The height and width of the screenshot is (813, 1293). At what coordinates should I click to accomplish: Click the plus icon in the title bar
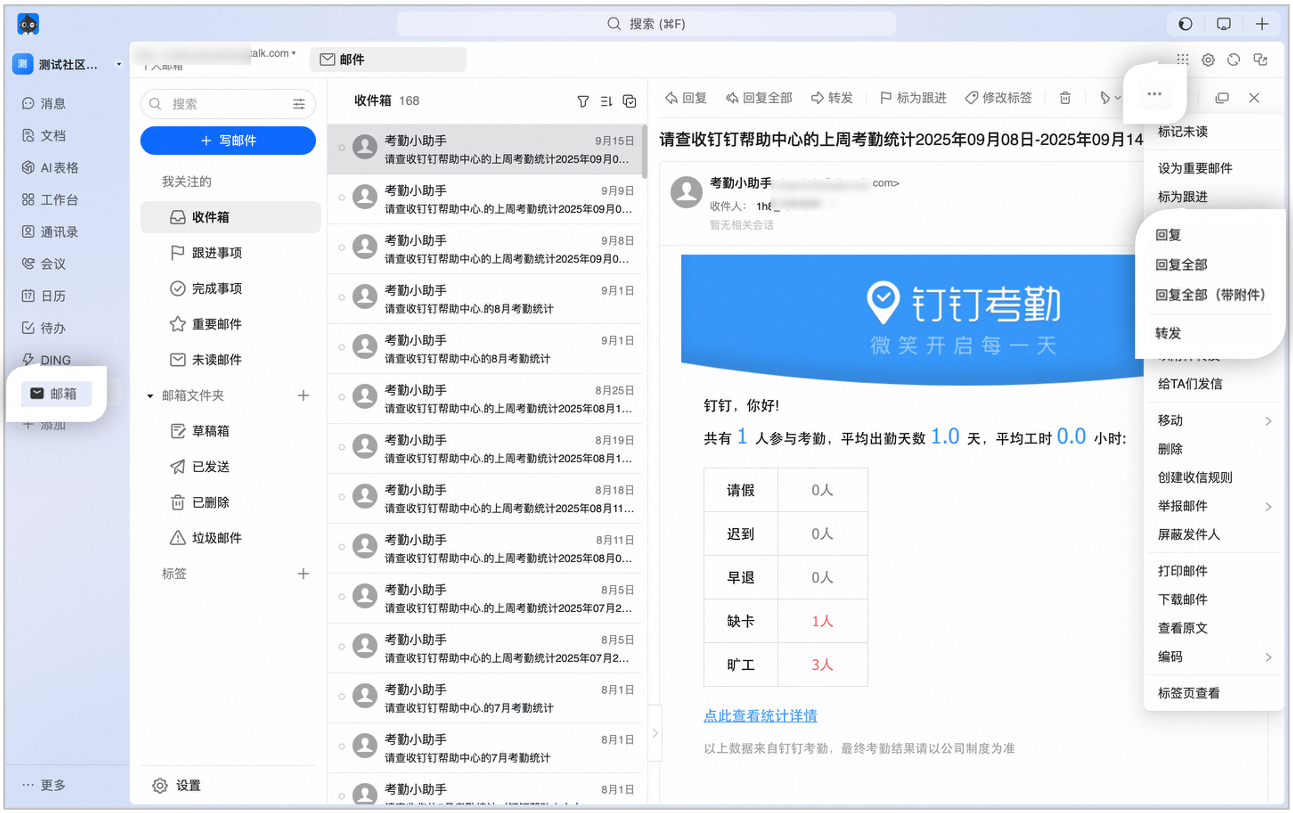[1262, 24]
